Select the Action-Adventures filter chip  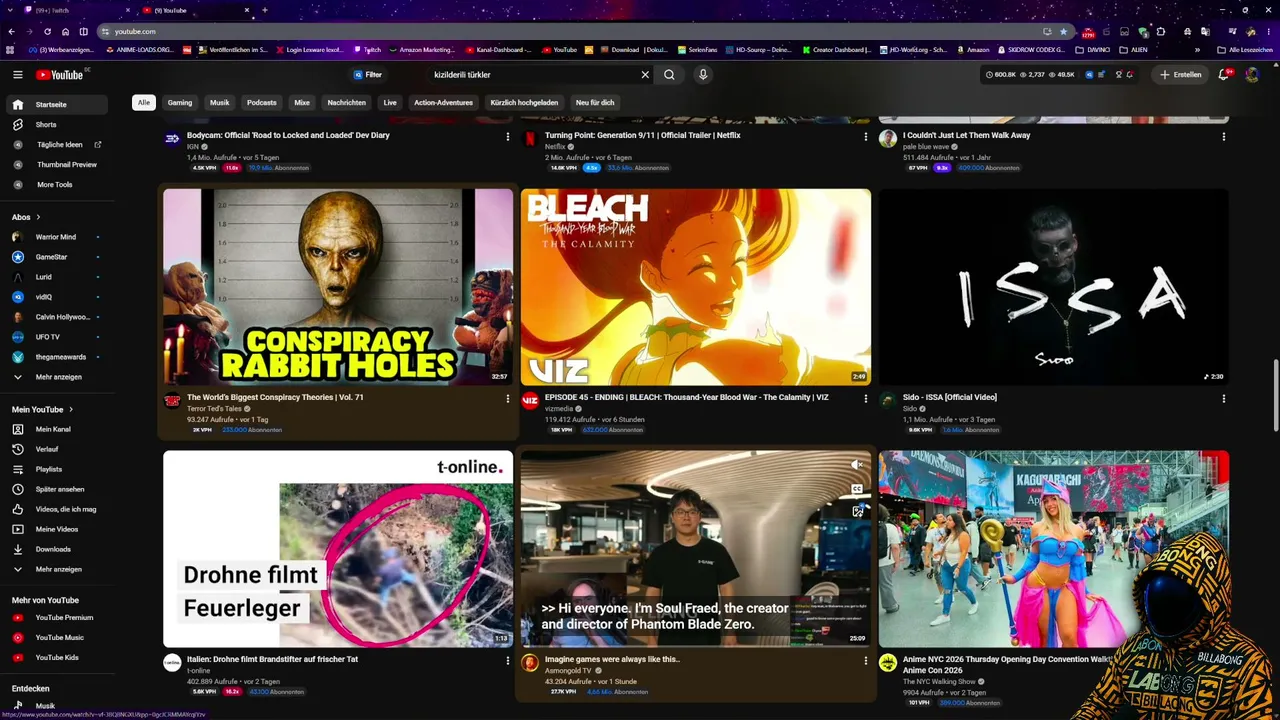(x=444, y=103)
